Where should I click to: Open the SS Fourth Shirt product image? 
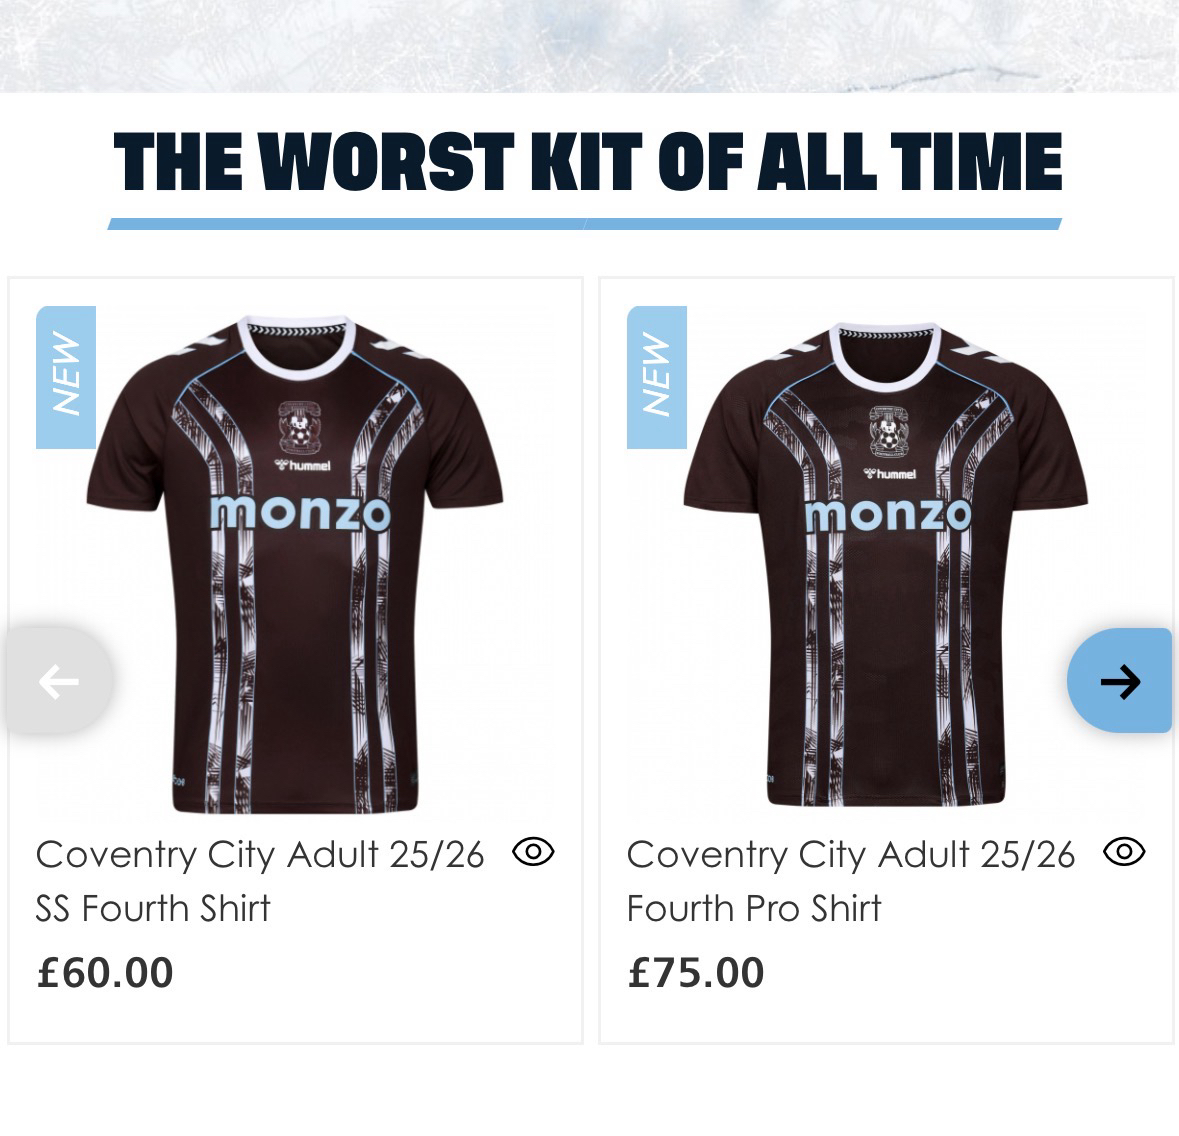295,620
